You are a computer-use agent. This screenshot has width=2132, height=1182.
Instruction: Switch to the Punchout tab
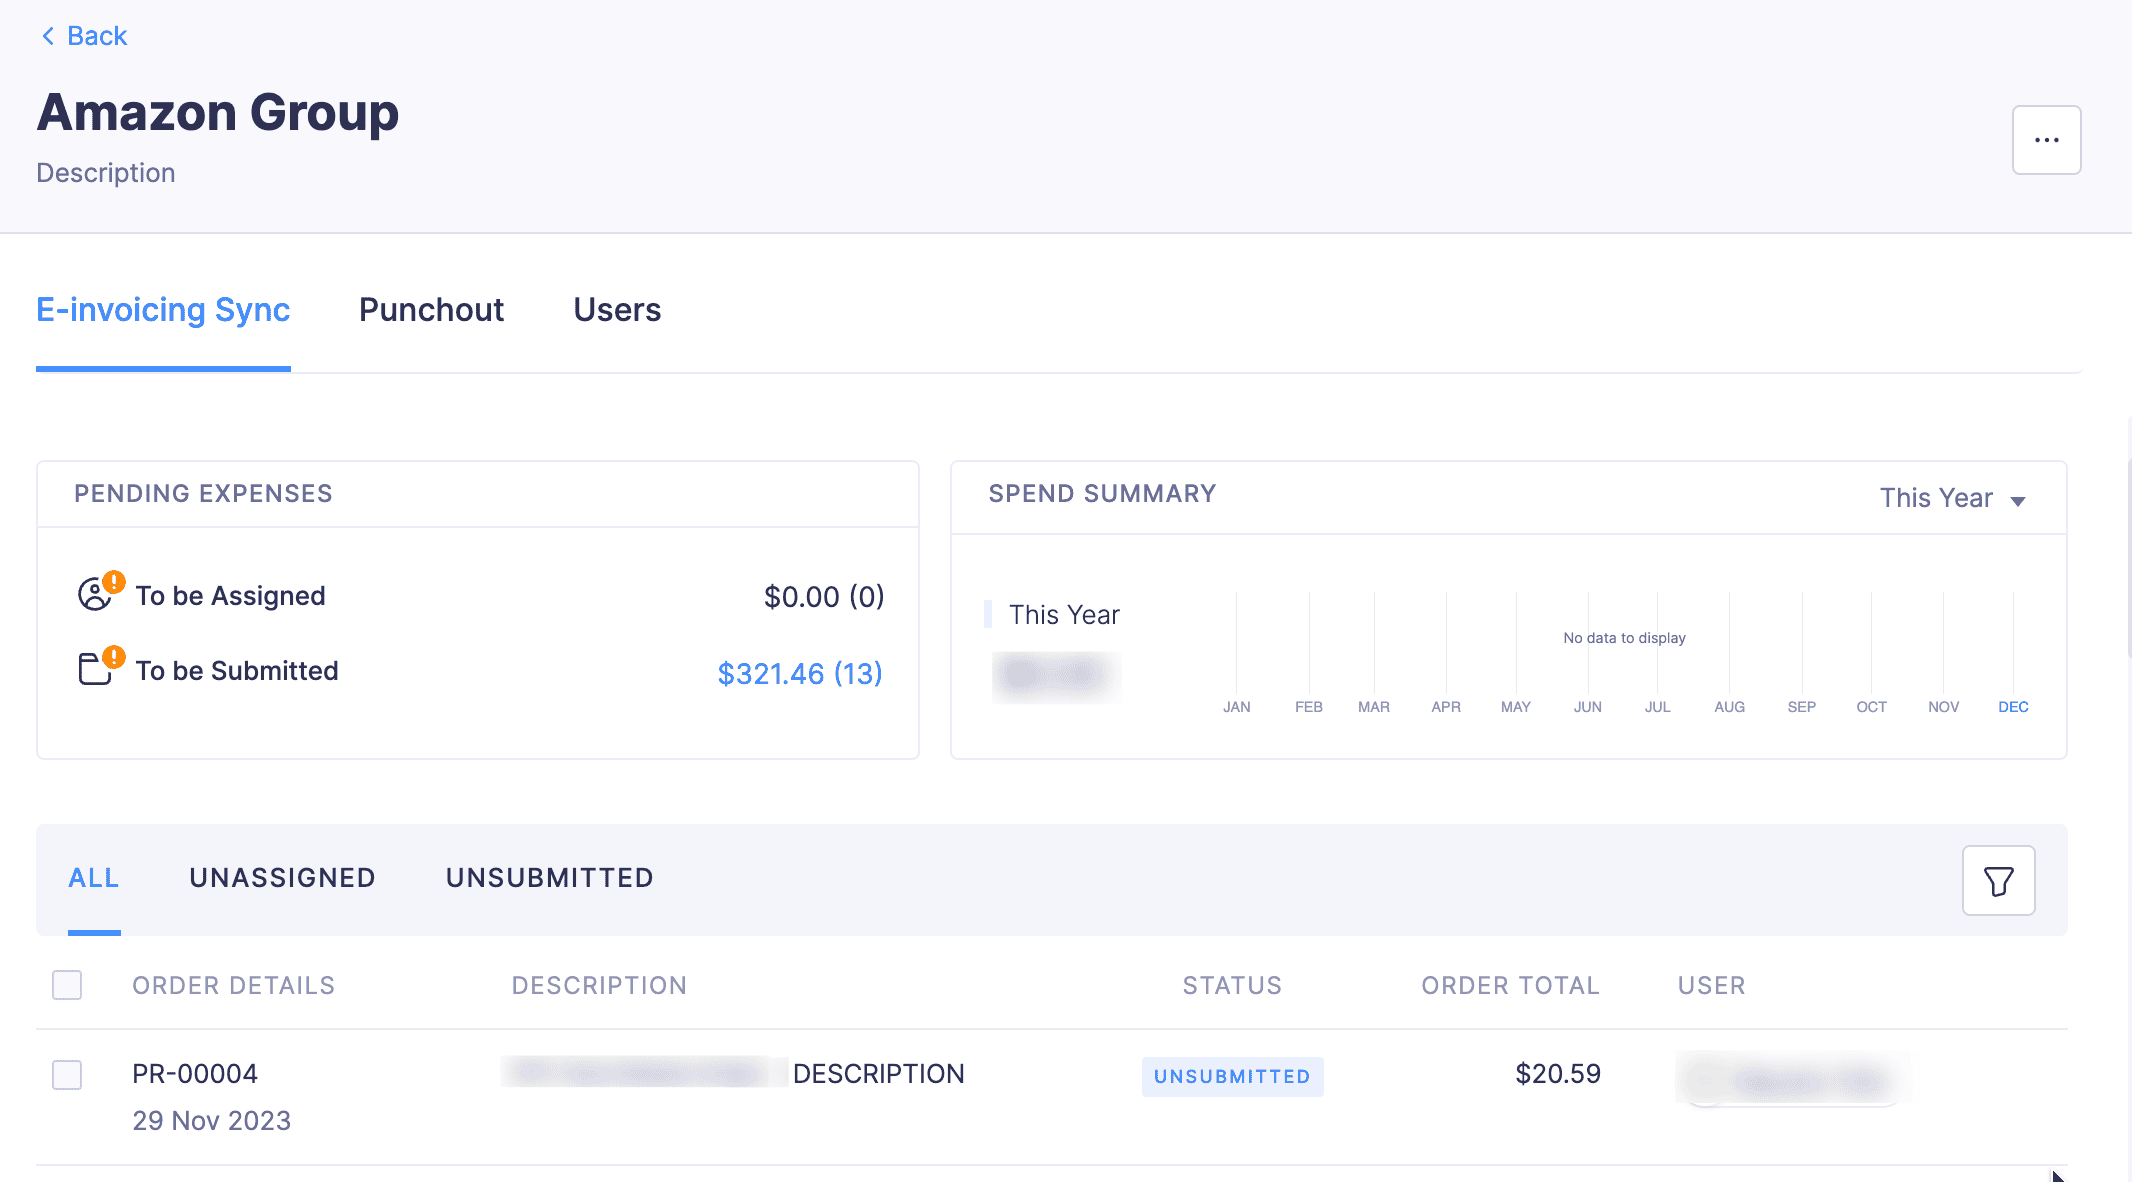point(431,310)
